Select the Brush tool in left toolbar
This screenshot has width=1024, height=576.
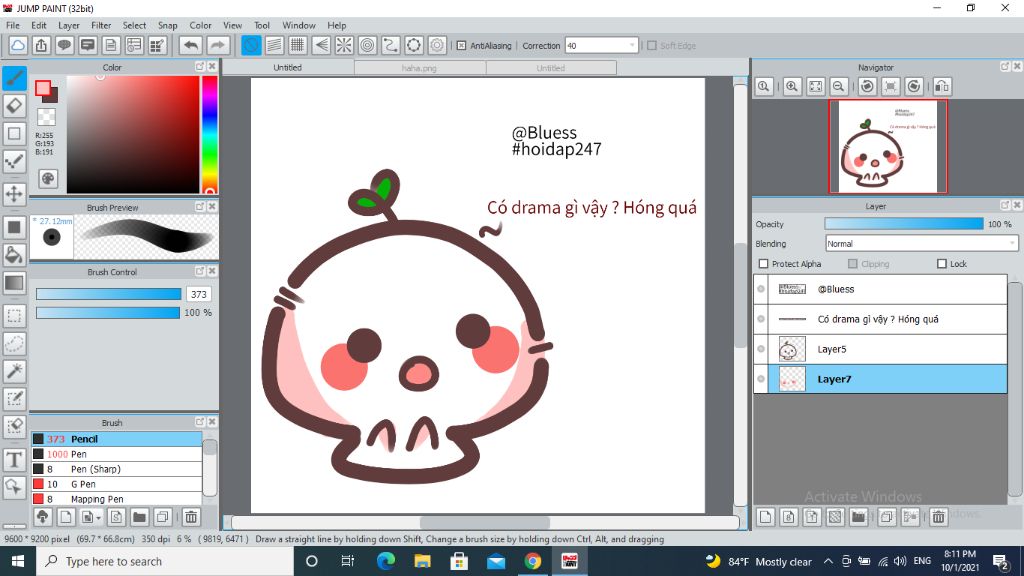[14, 78]
